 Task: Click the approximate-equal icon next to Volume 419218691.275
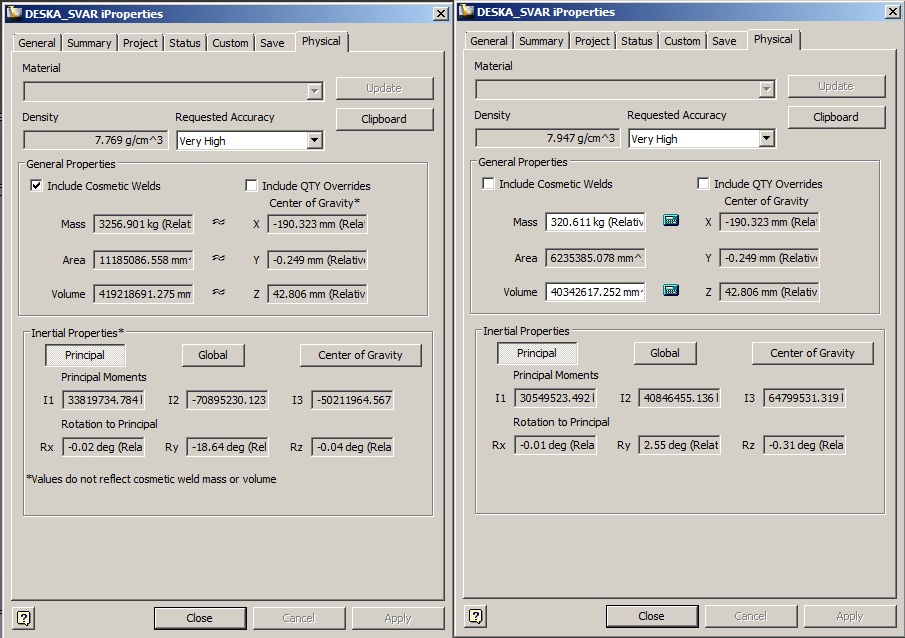click(218, 293)
